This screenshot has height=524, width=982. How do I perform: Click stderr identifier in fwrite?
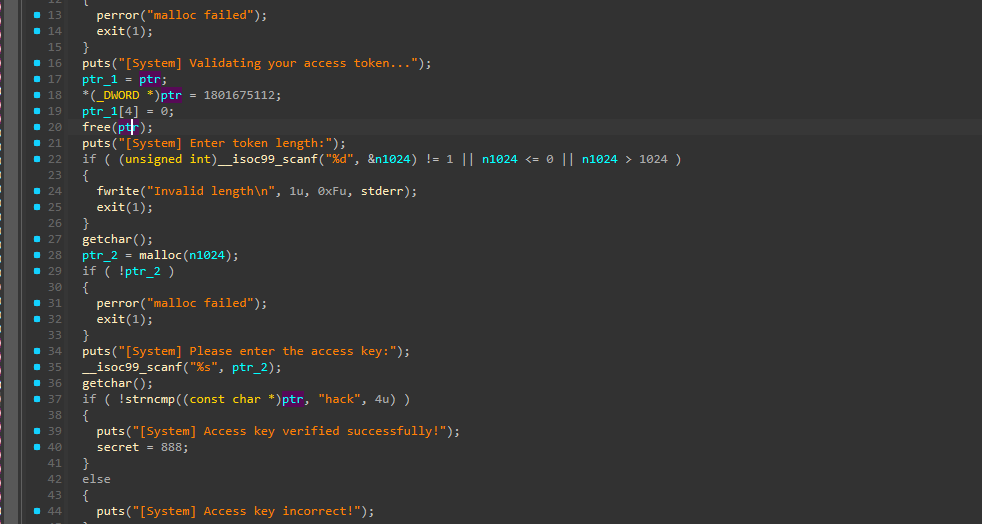(x=383, y=191)
